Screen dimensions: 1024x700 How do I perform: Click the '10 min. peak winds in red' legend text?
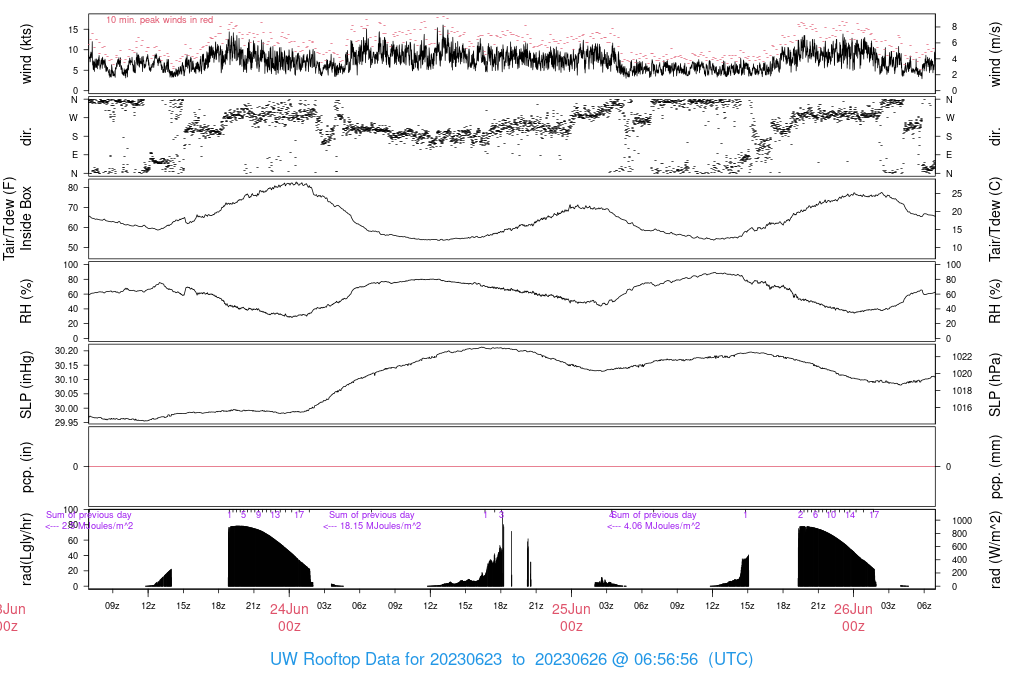point(159,20)
